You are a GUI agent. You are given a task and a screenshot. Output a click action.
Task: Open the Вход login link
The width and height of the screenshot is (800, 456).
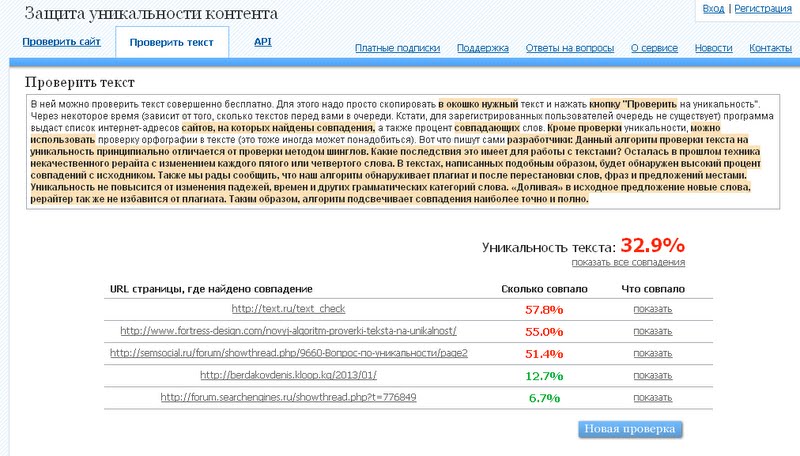[713, 9]
